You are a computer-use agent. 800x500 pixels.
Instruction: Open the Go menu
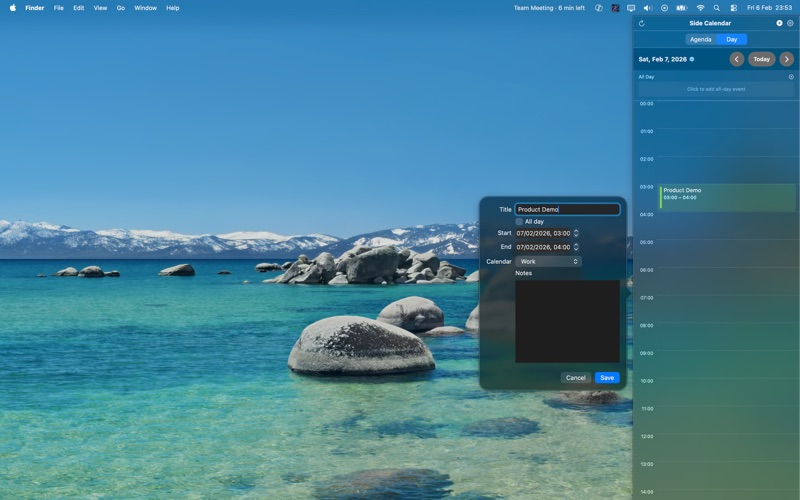[121, 8]
